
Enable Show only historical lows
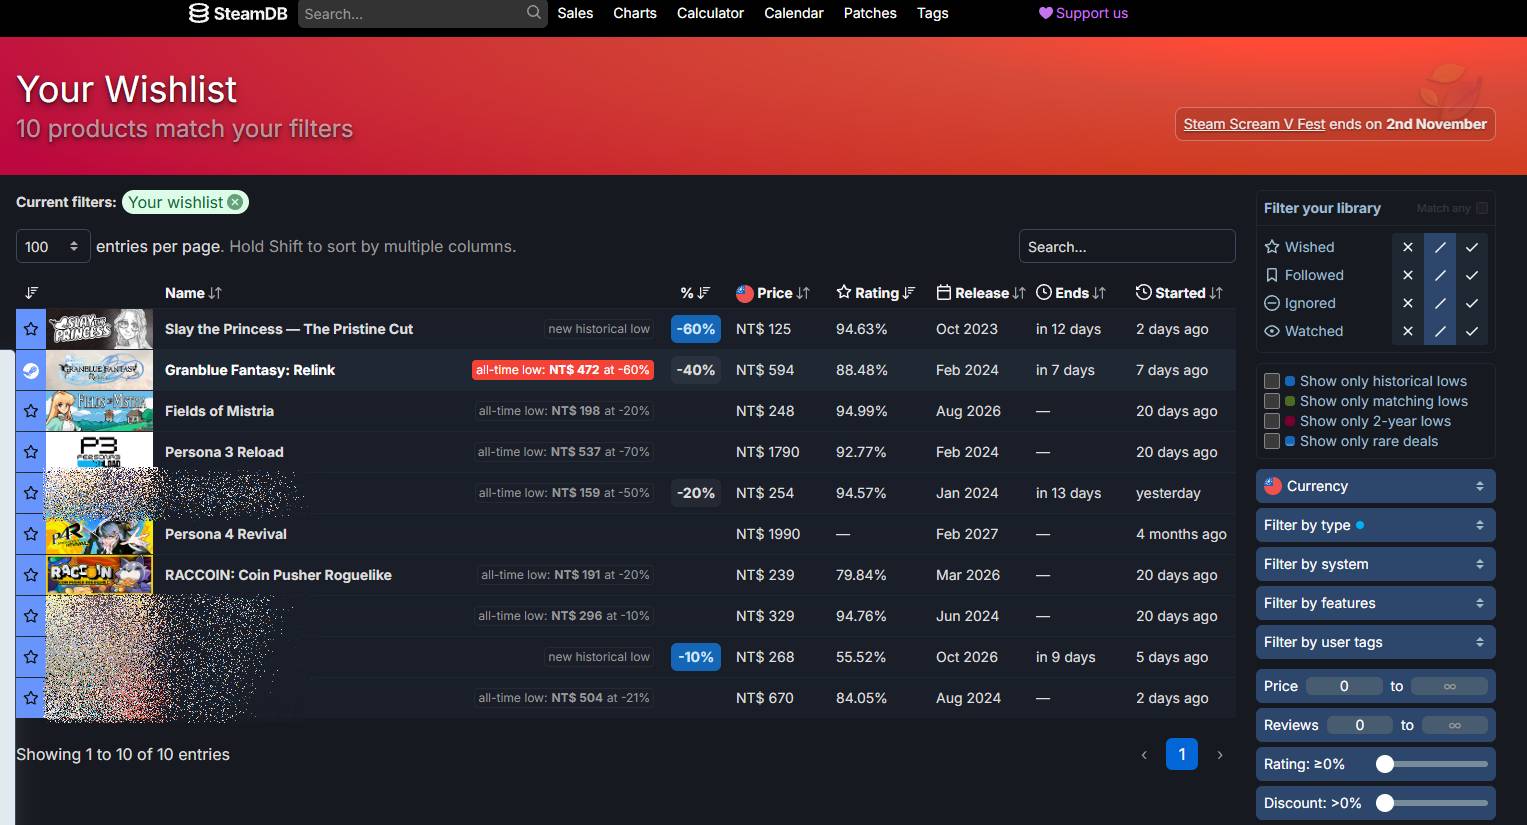tap(1272, 381)
